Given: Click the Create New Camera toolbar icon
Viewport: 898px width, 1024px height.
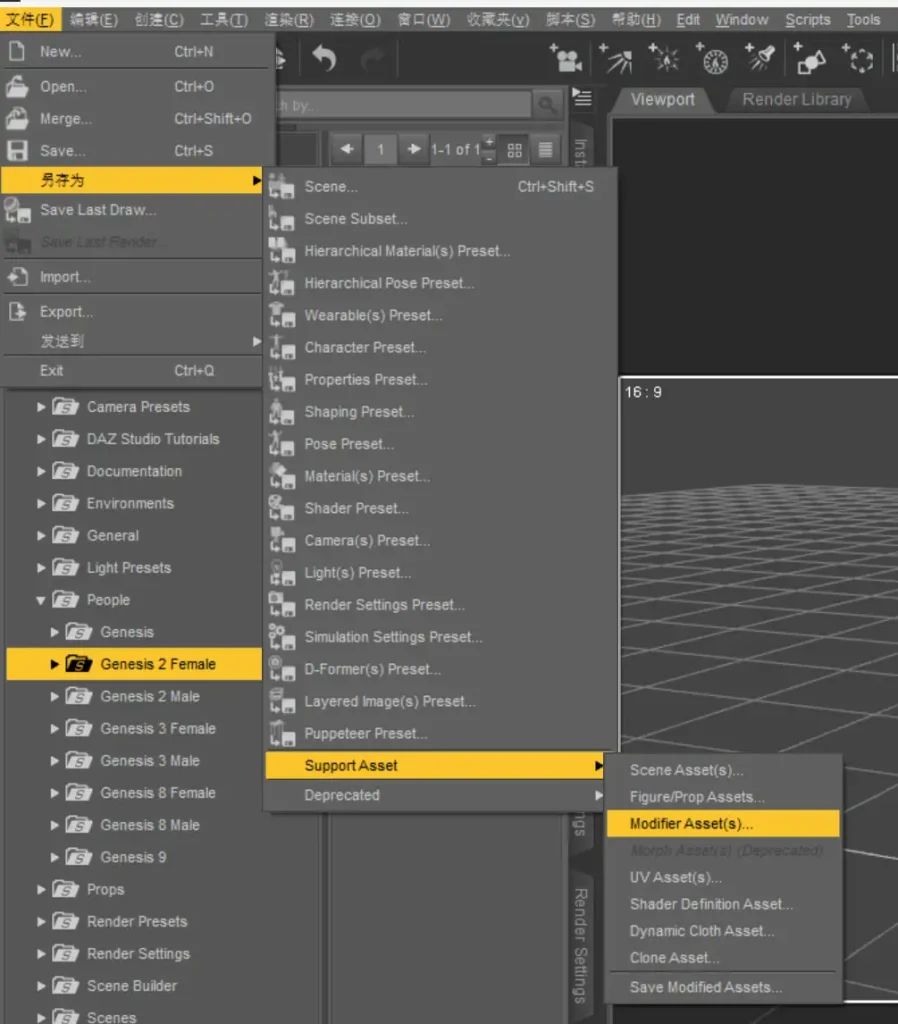Looking at the screenshot, I should tap(566, 59).
